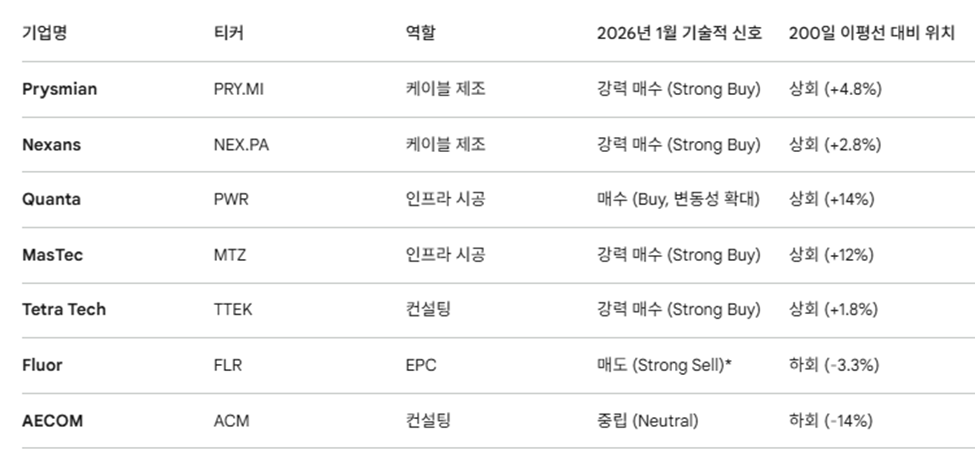The height and width of the screenshot is (468, 975).
Task: Select the Prysmian company name cell
Action: (x=60, y=89)
